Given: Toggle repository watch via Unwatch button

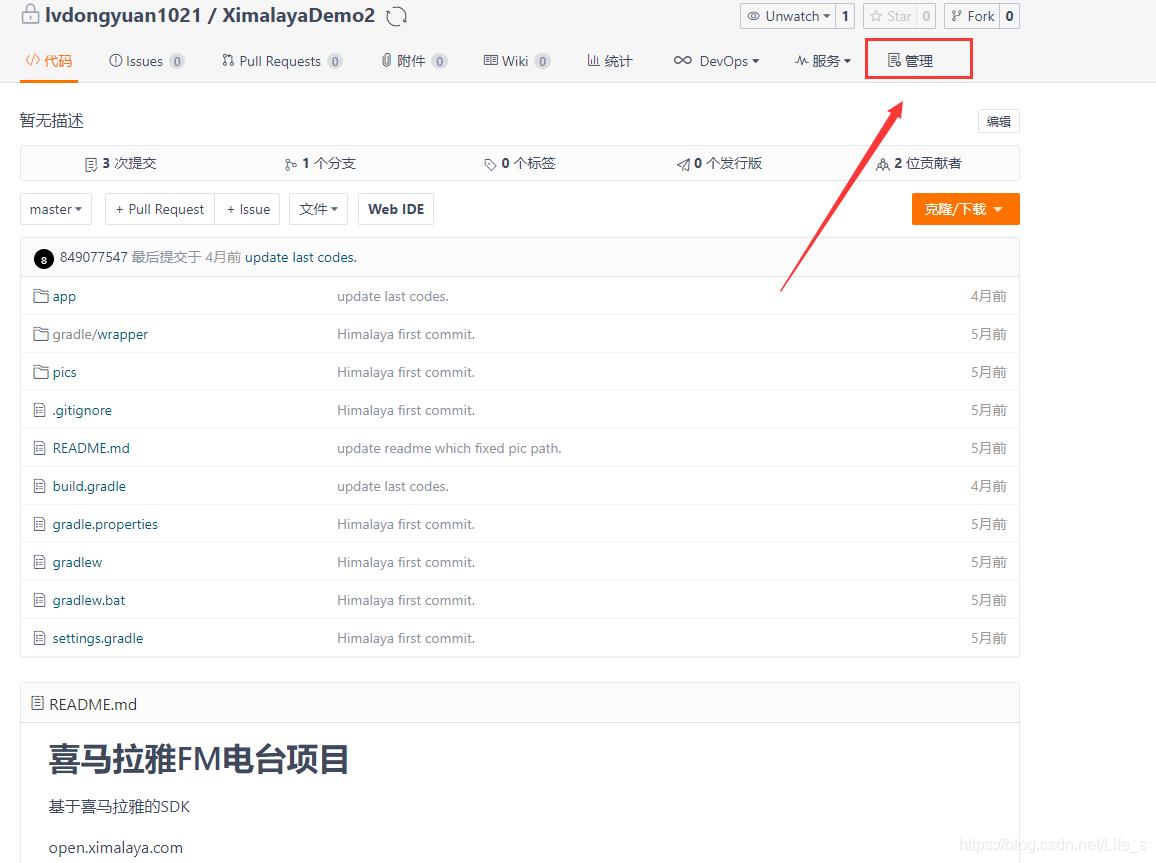Looking at the screenshot, I should pos(790,16).
